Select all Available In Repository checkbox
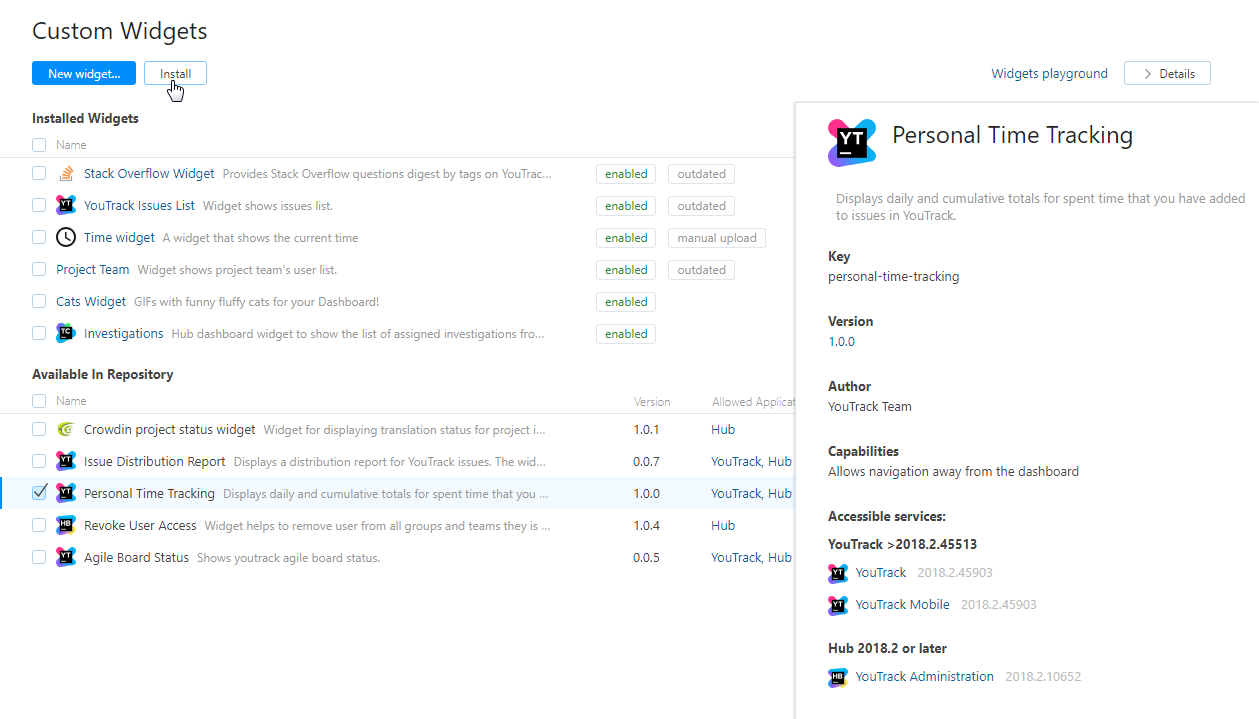Screen dimensions: 1259x719 pyautogui.click(x=39, y=401)
